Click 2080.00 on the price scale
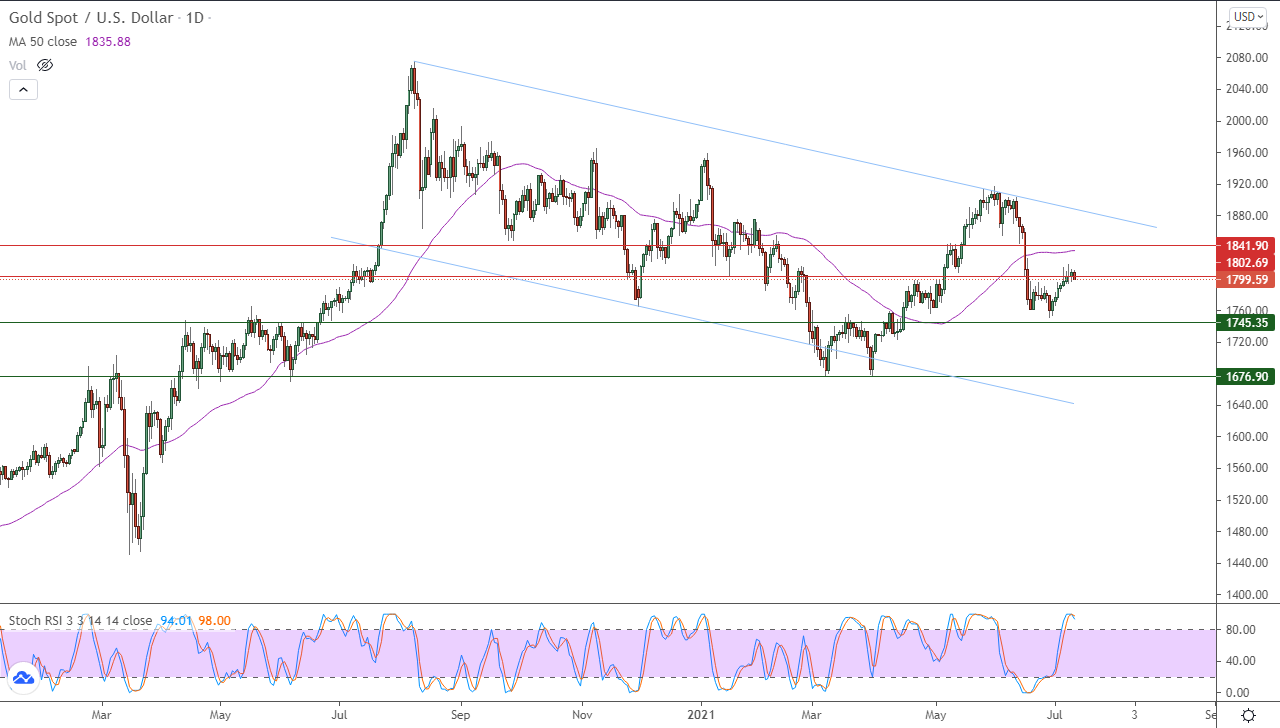 [1248, 58]
